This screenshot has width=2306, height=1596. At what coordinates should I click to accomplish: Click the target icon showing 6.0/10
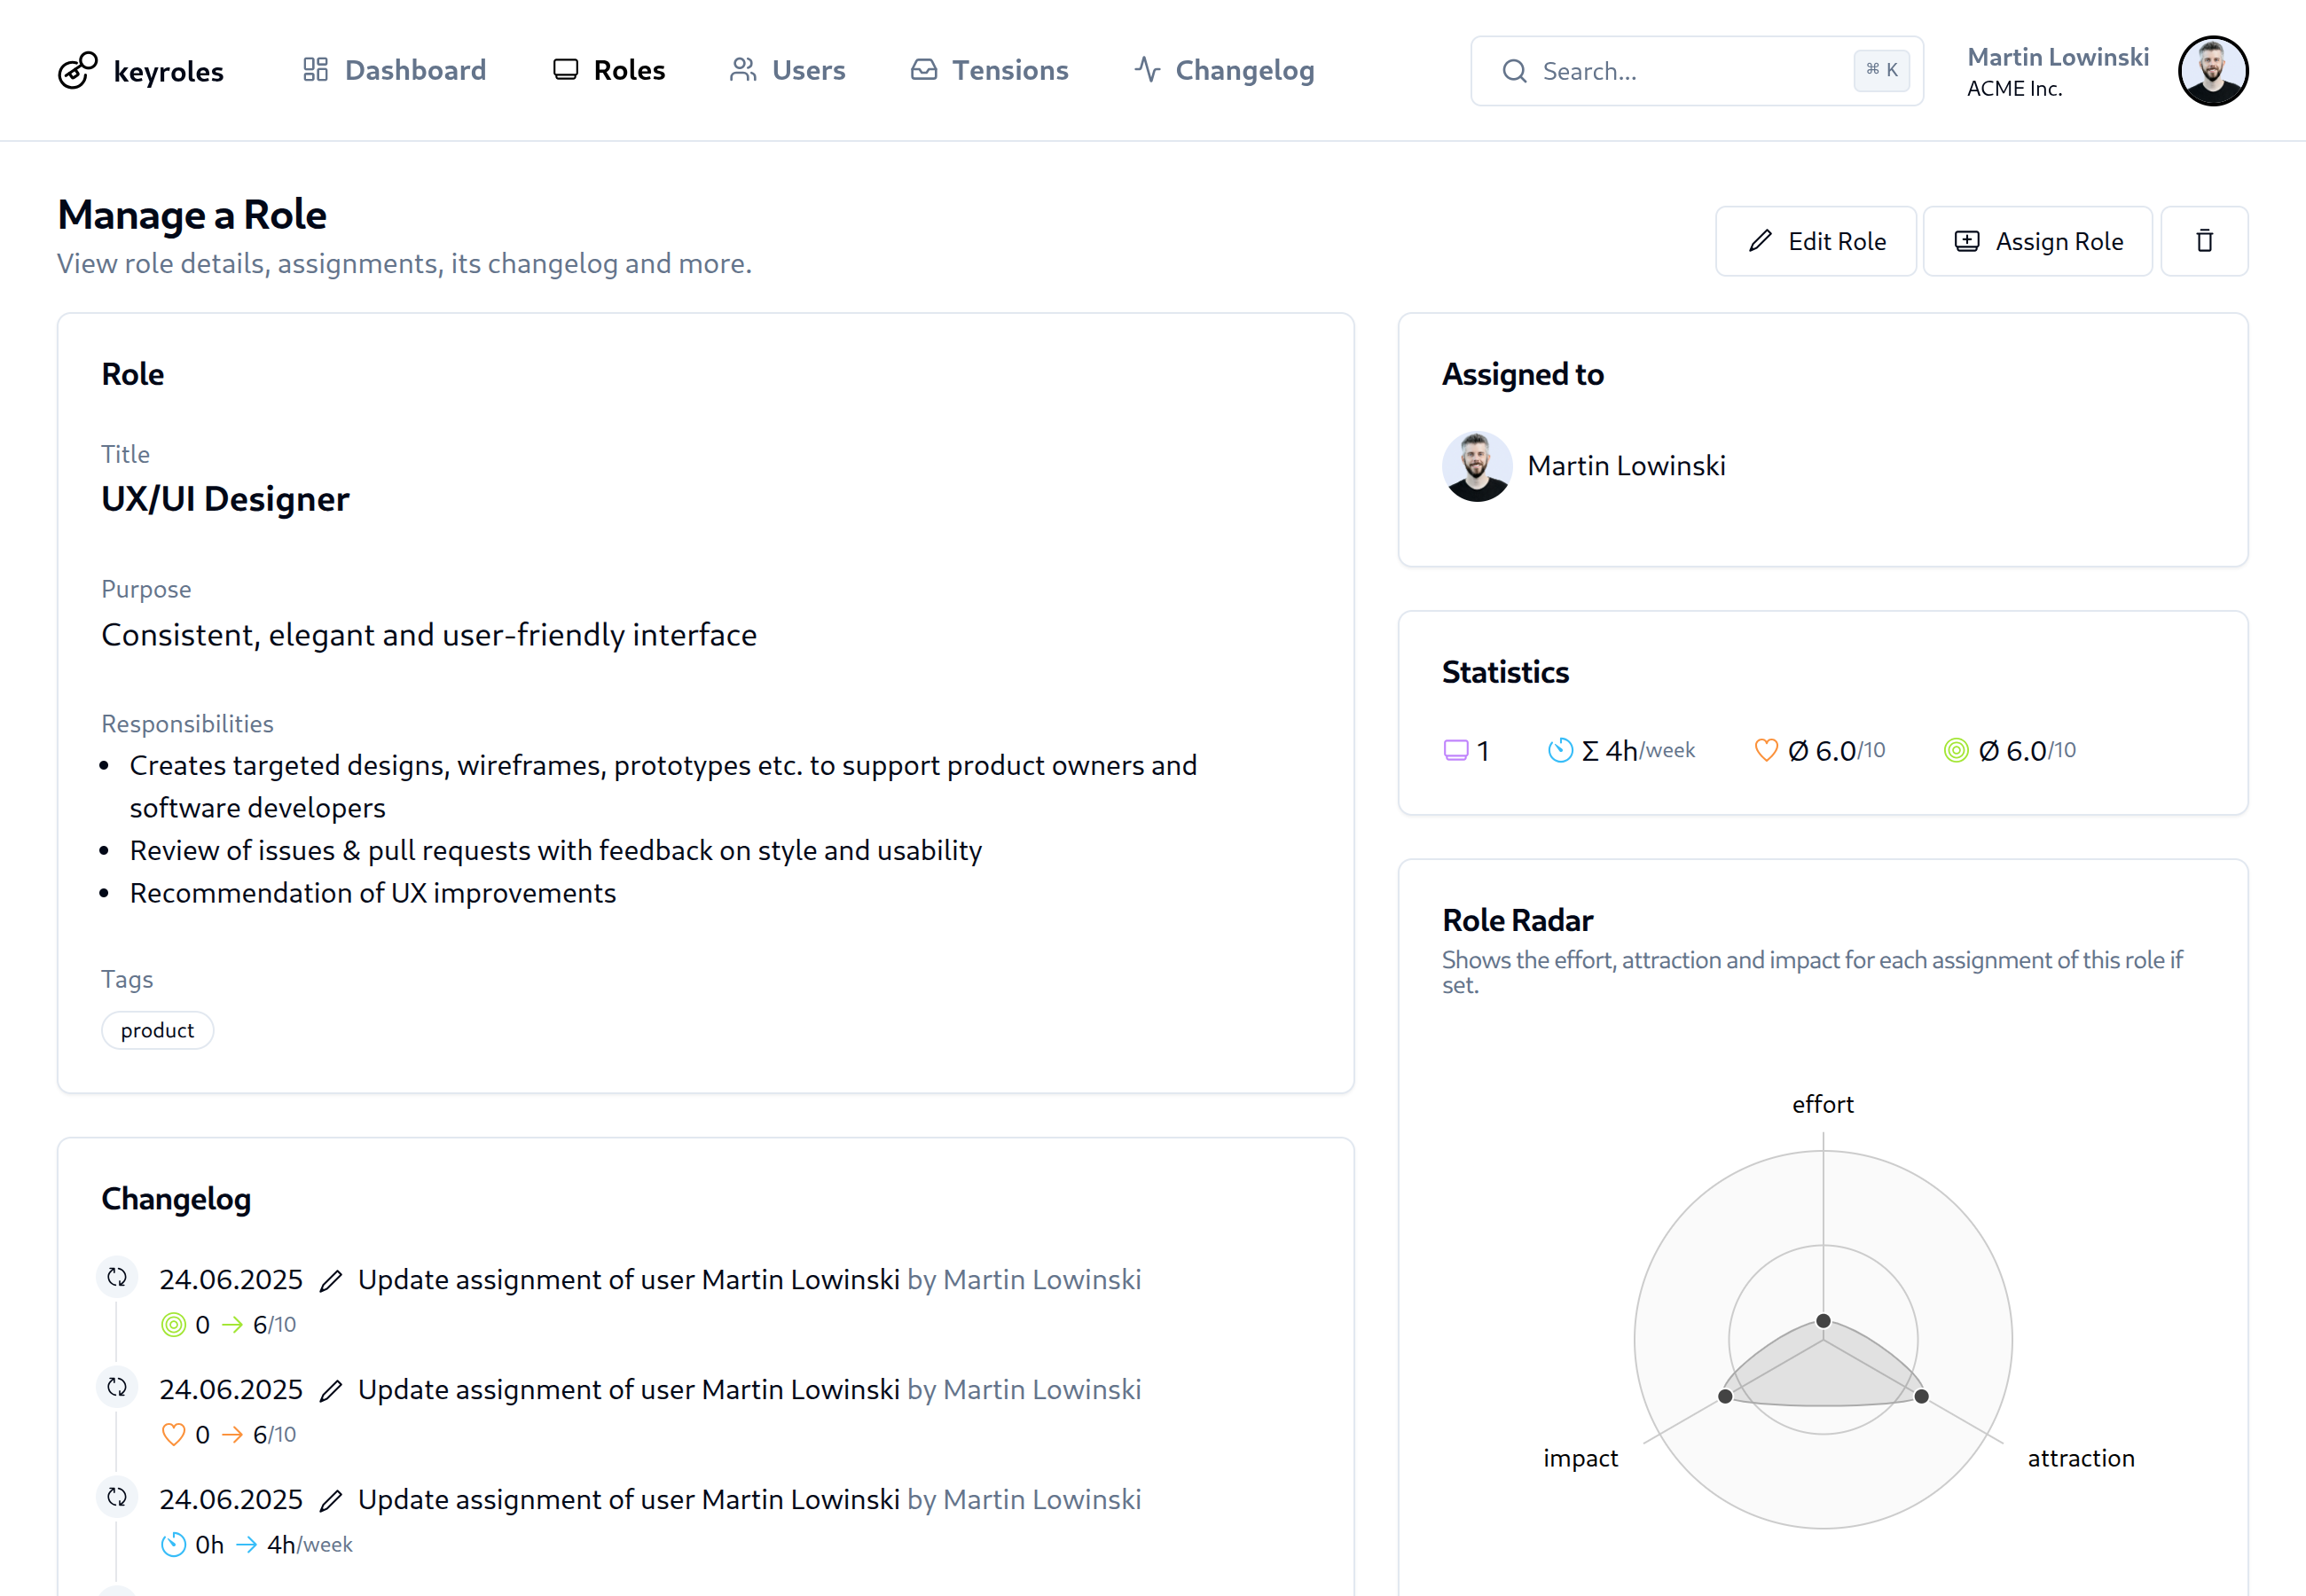point(1958,750)
